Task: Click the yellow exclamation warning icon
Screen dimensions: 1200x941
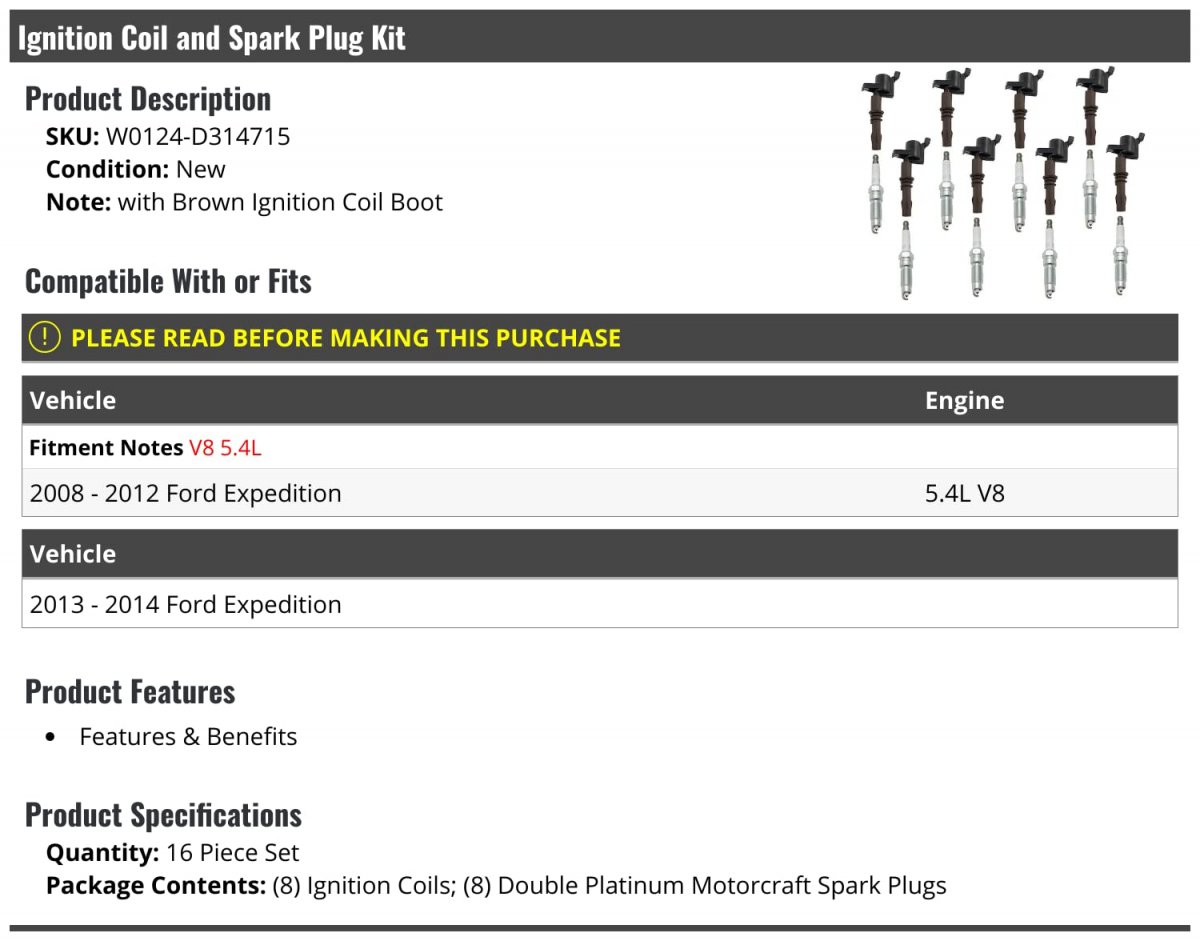Action: click(45, 338)
